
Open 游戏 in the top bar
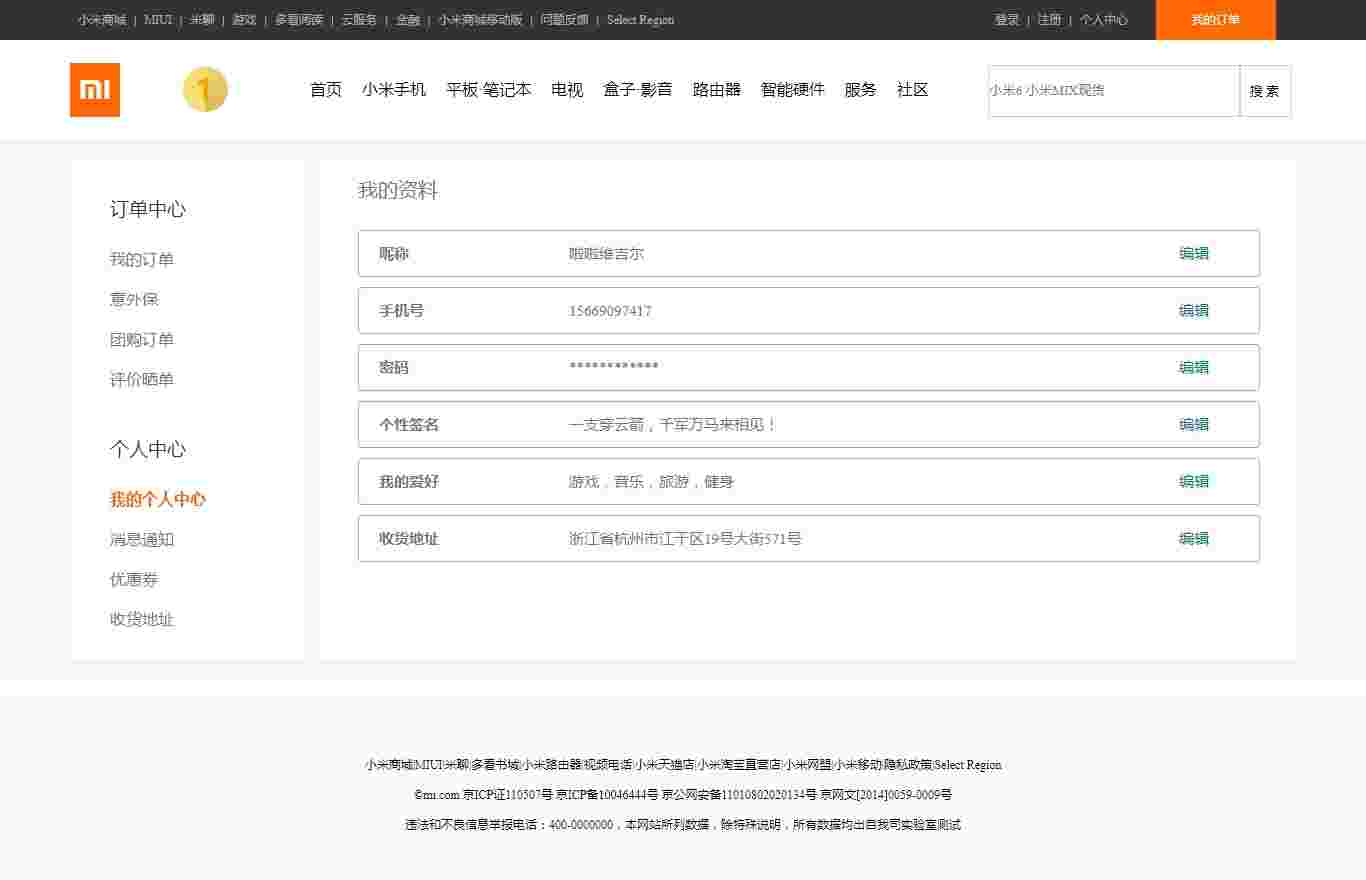coord(244,19)
